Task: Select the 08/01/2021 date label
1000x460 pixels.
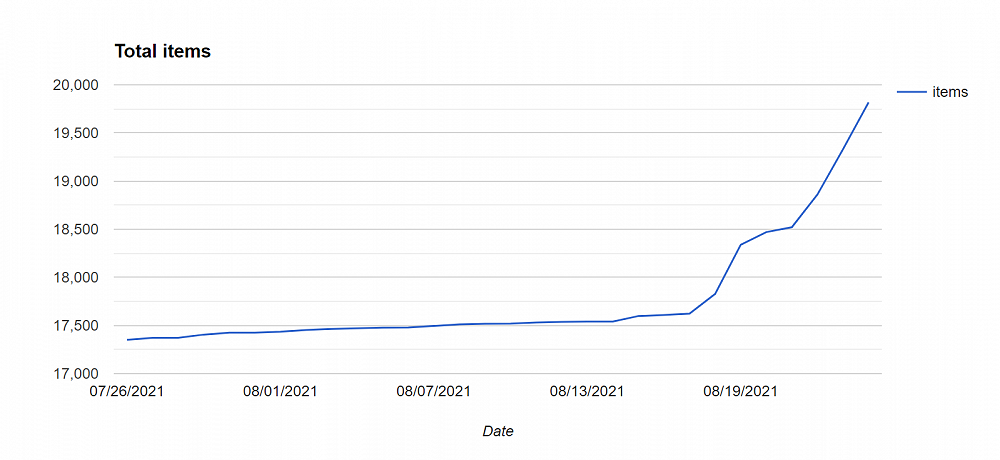Action: pos(280,391)
